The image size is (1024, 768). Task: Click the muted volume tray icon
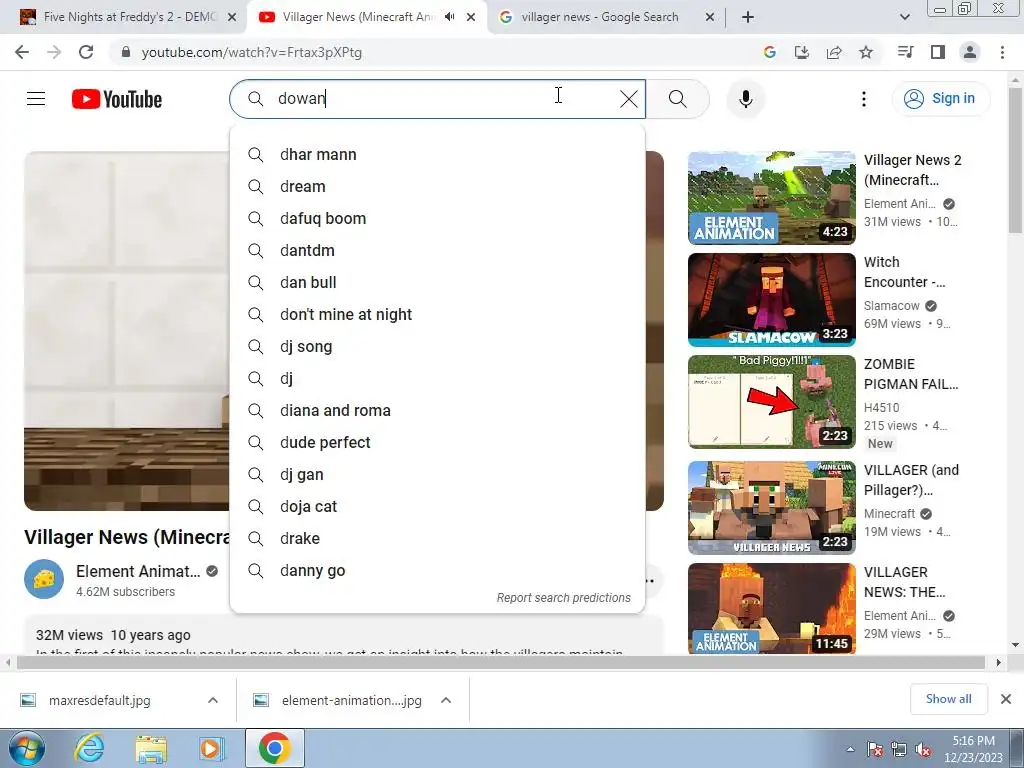pos(923,750)
